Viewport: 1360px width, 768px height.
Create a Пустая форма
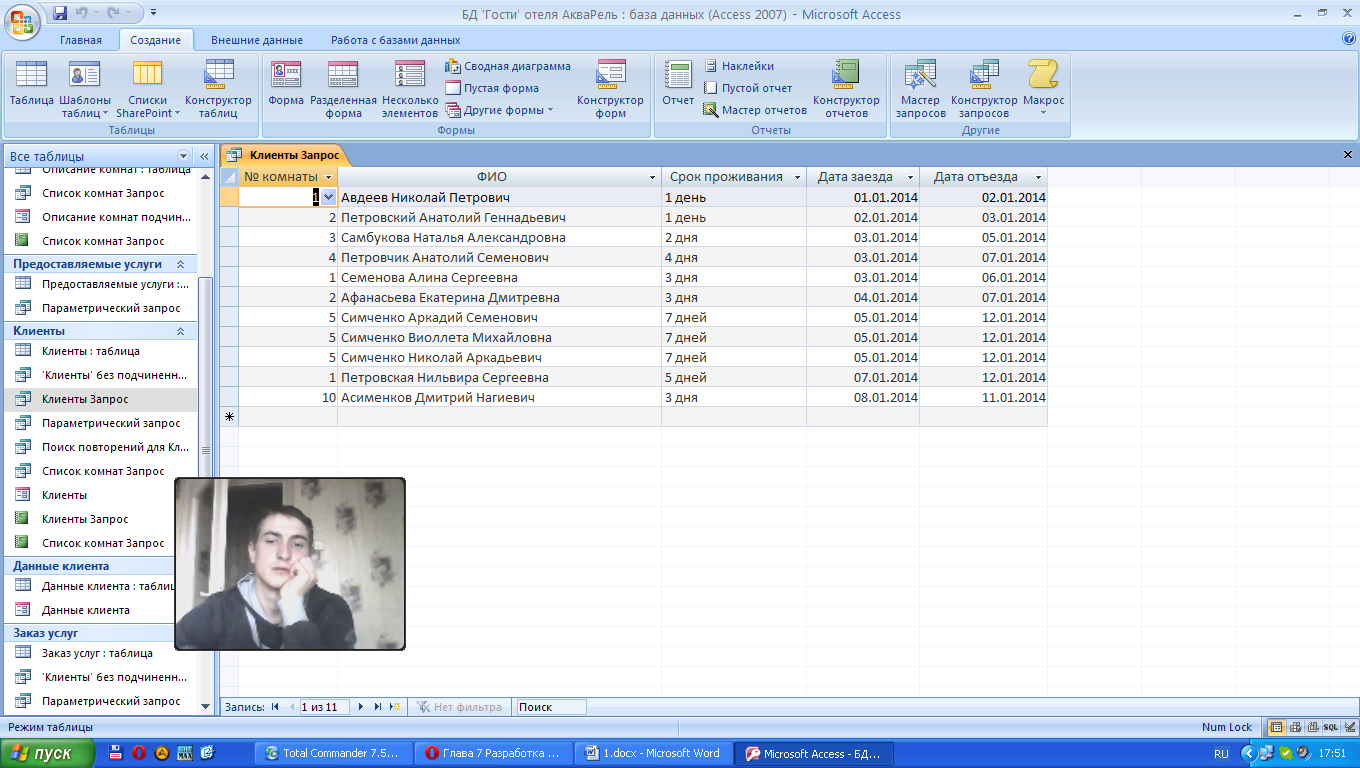[492, 88]
